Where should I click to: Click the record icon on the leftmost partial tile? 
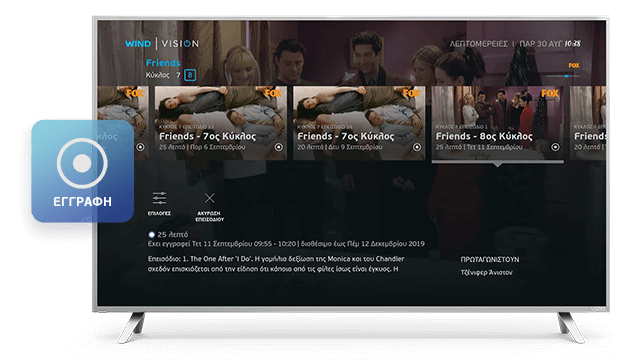click(140, 147)
